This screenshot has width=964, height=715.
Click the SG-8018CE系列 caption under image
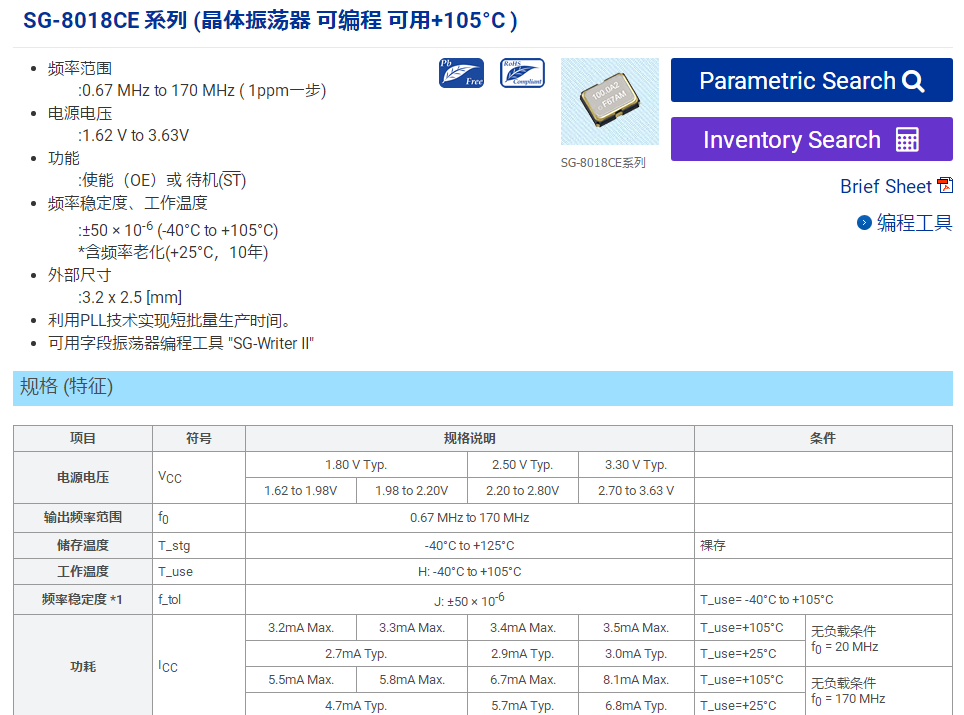603,163
